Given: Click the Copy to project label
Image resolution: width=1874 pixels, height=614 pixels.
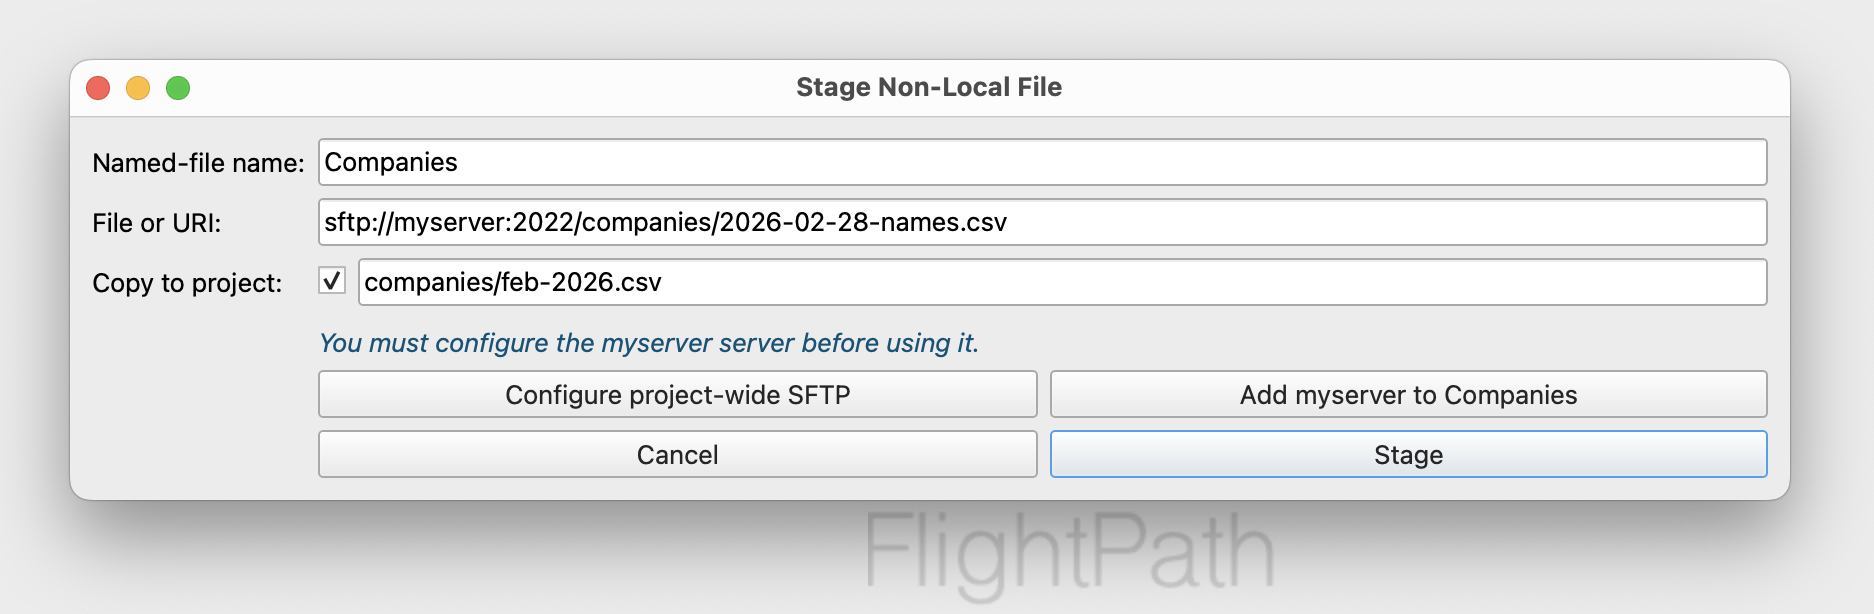Looking at the screenshot, I should (187, 283).
